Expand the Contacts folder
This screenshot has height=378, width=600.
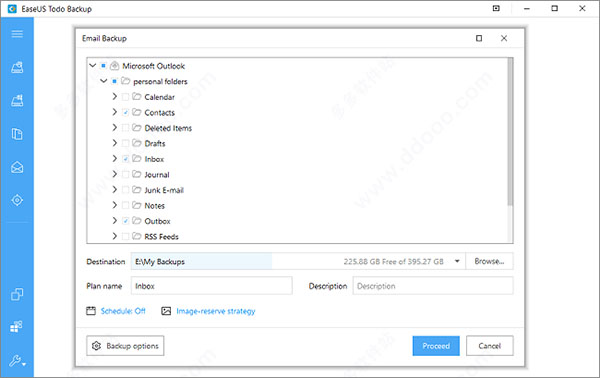(114, 112)
